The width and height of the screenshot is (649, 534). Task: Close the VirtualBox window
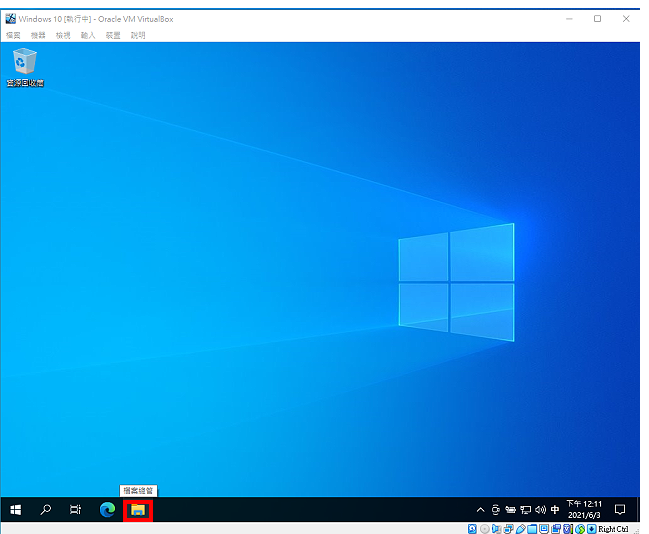[626, 19]
